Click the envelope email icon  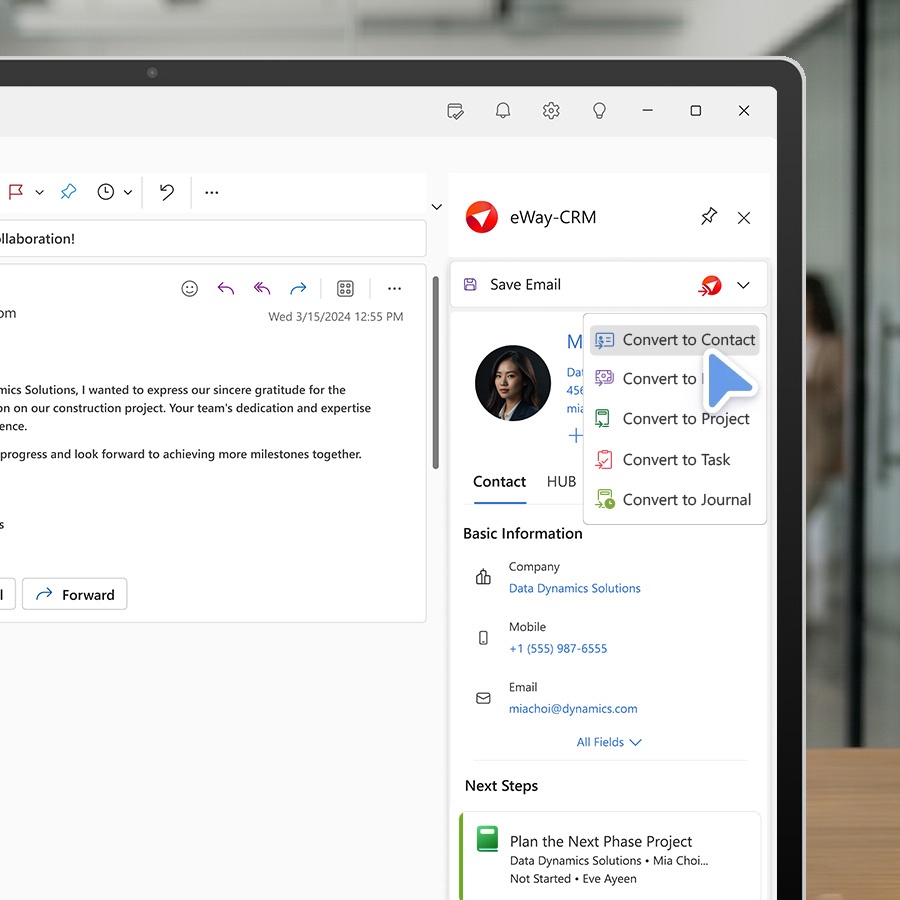point(483,698)
